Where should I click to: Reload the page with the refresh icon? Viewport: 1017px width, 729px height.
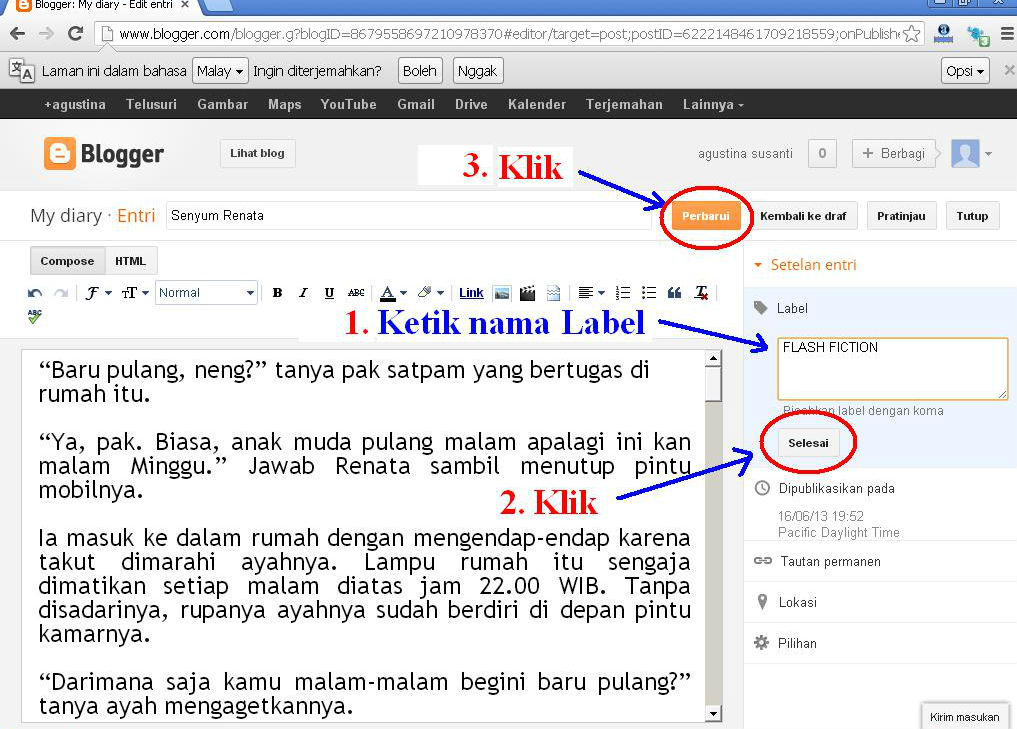(x=75, y=33)
